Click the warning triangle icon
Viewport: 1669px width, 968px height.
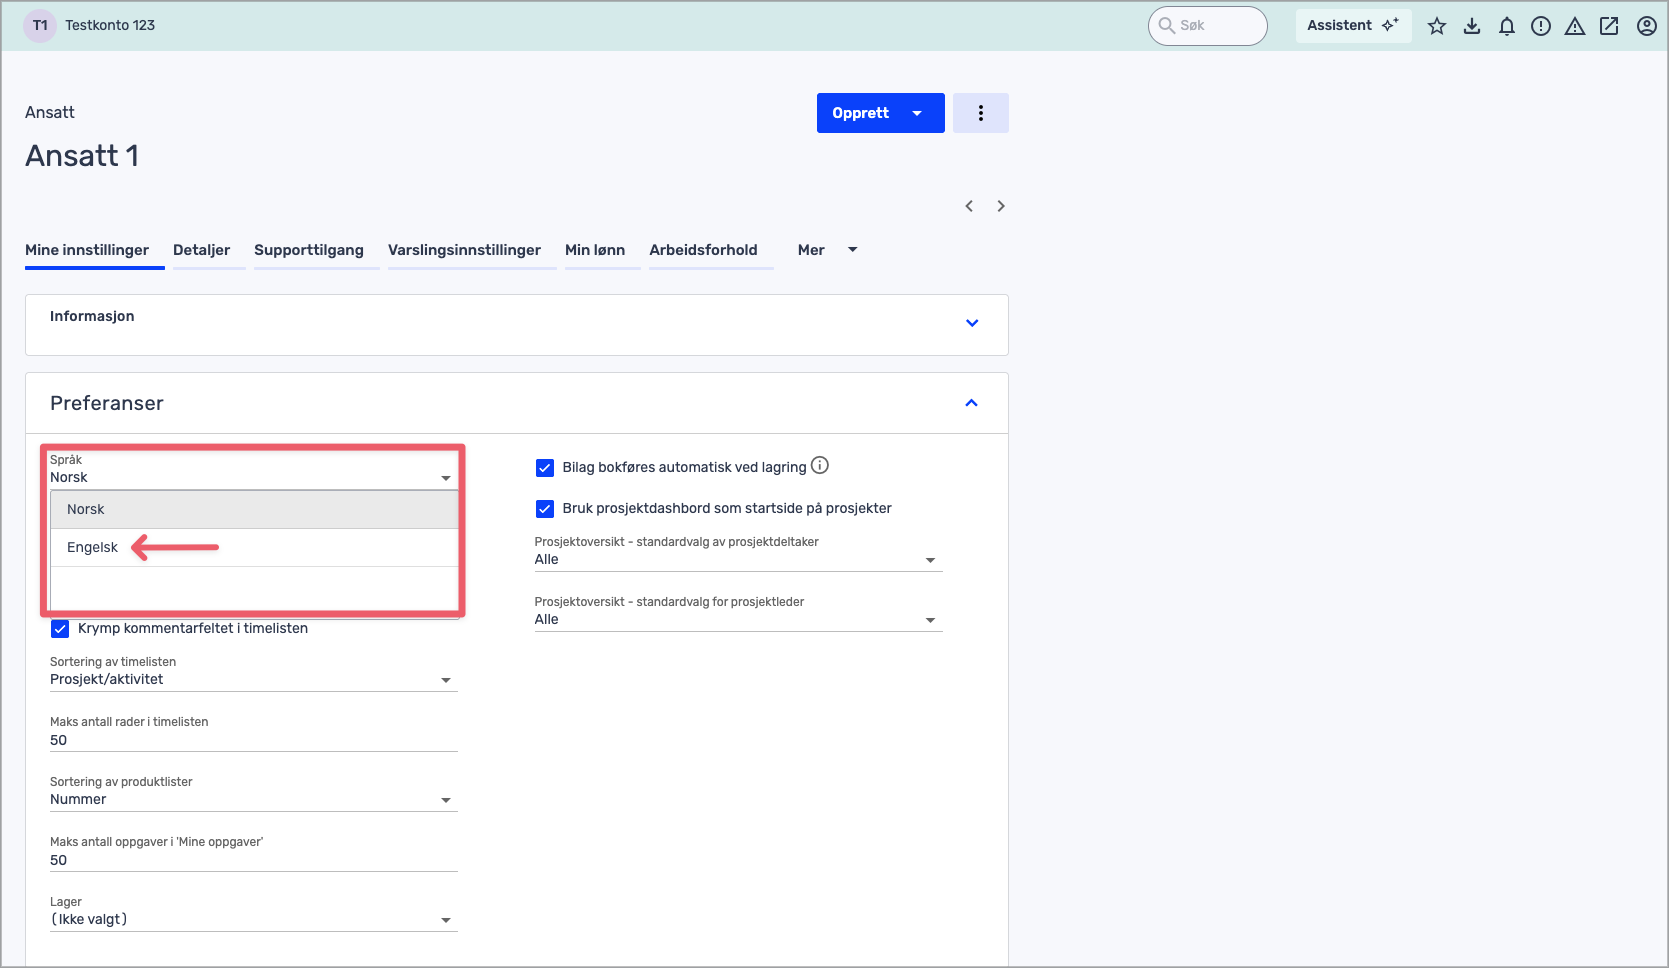coord(1575,26)
